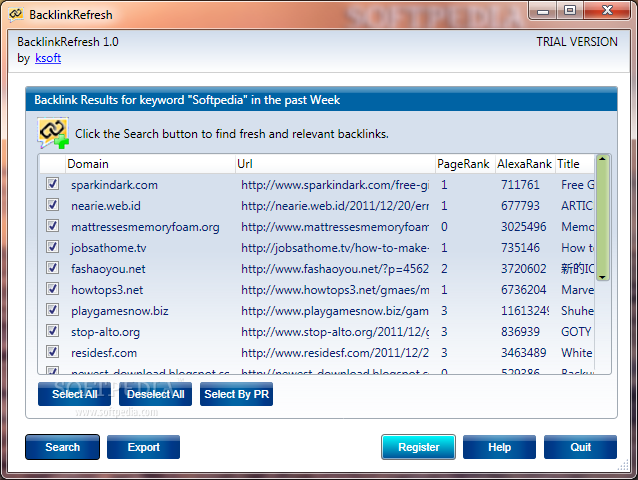
Task: Minimize the BacklinkRefresh window
Action: coord(543,11)
